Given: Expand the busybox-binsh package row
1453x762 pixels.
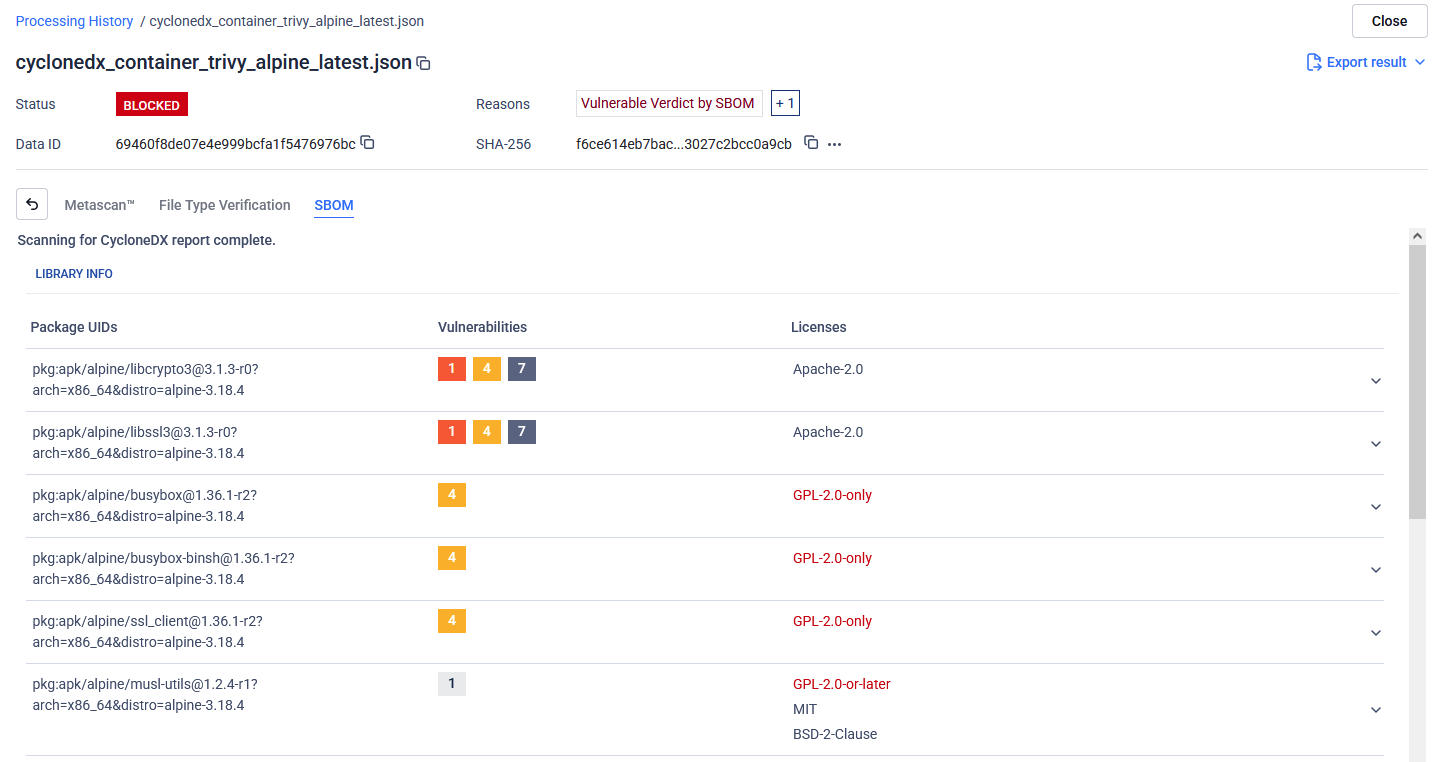Looking at the screenshot, I should click(x=1375, y=570).
